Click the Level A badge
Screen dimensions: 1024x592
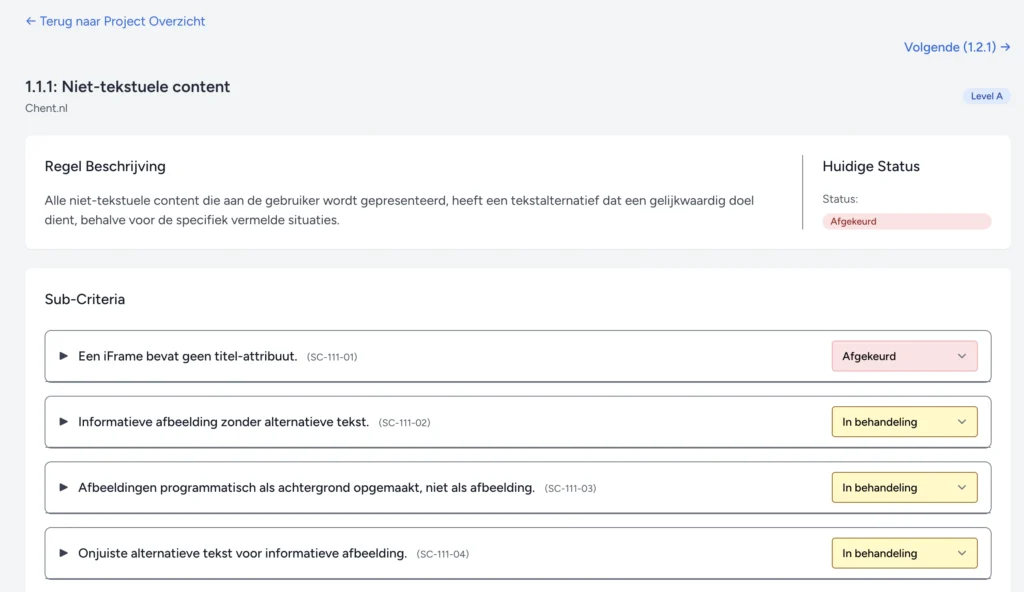coord(986,96)
